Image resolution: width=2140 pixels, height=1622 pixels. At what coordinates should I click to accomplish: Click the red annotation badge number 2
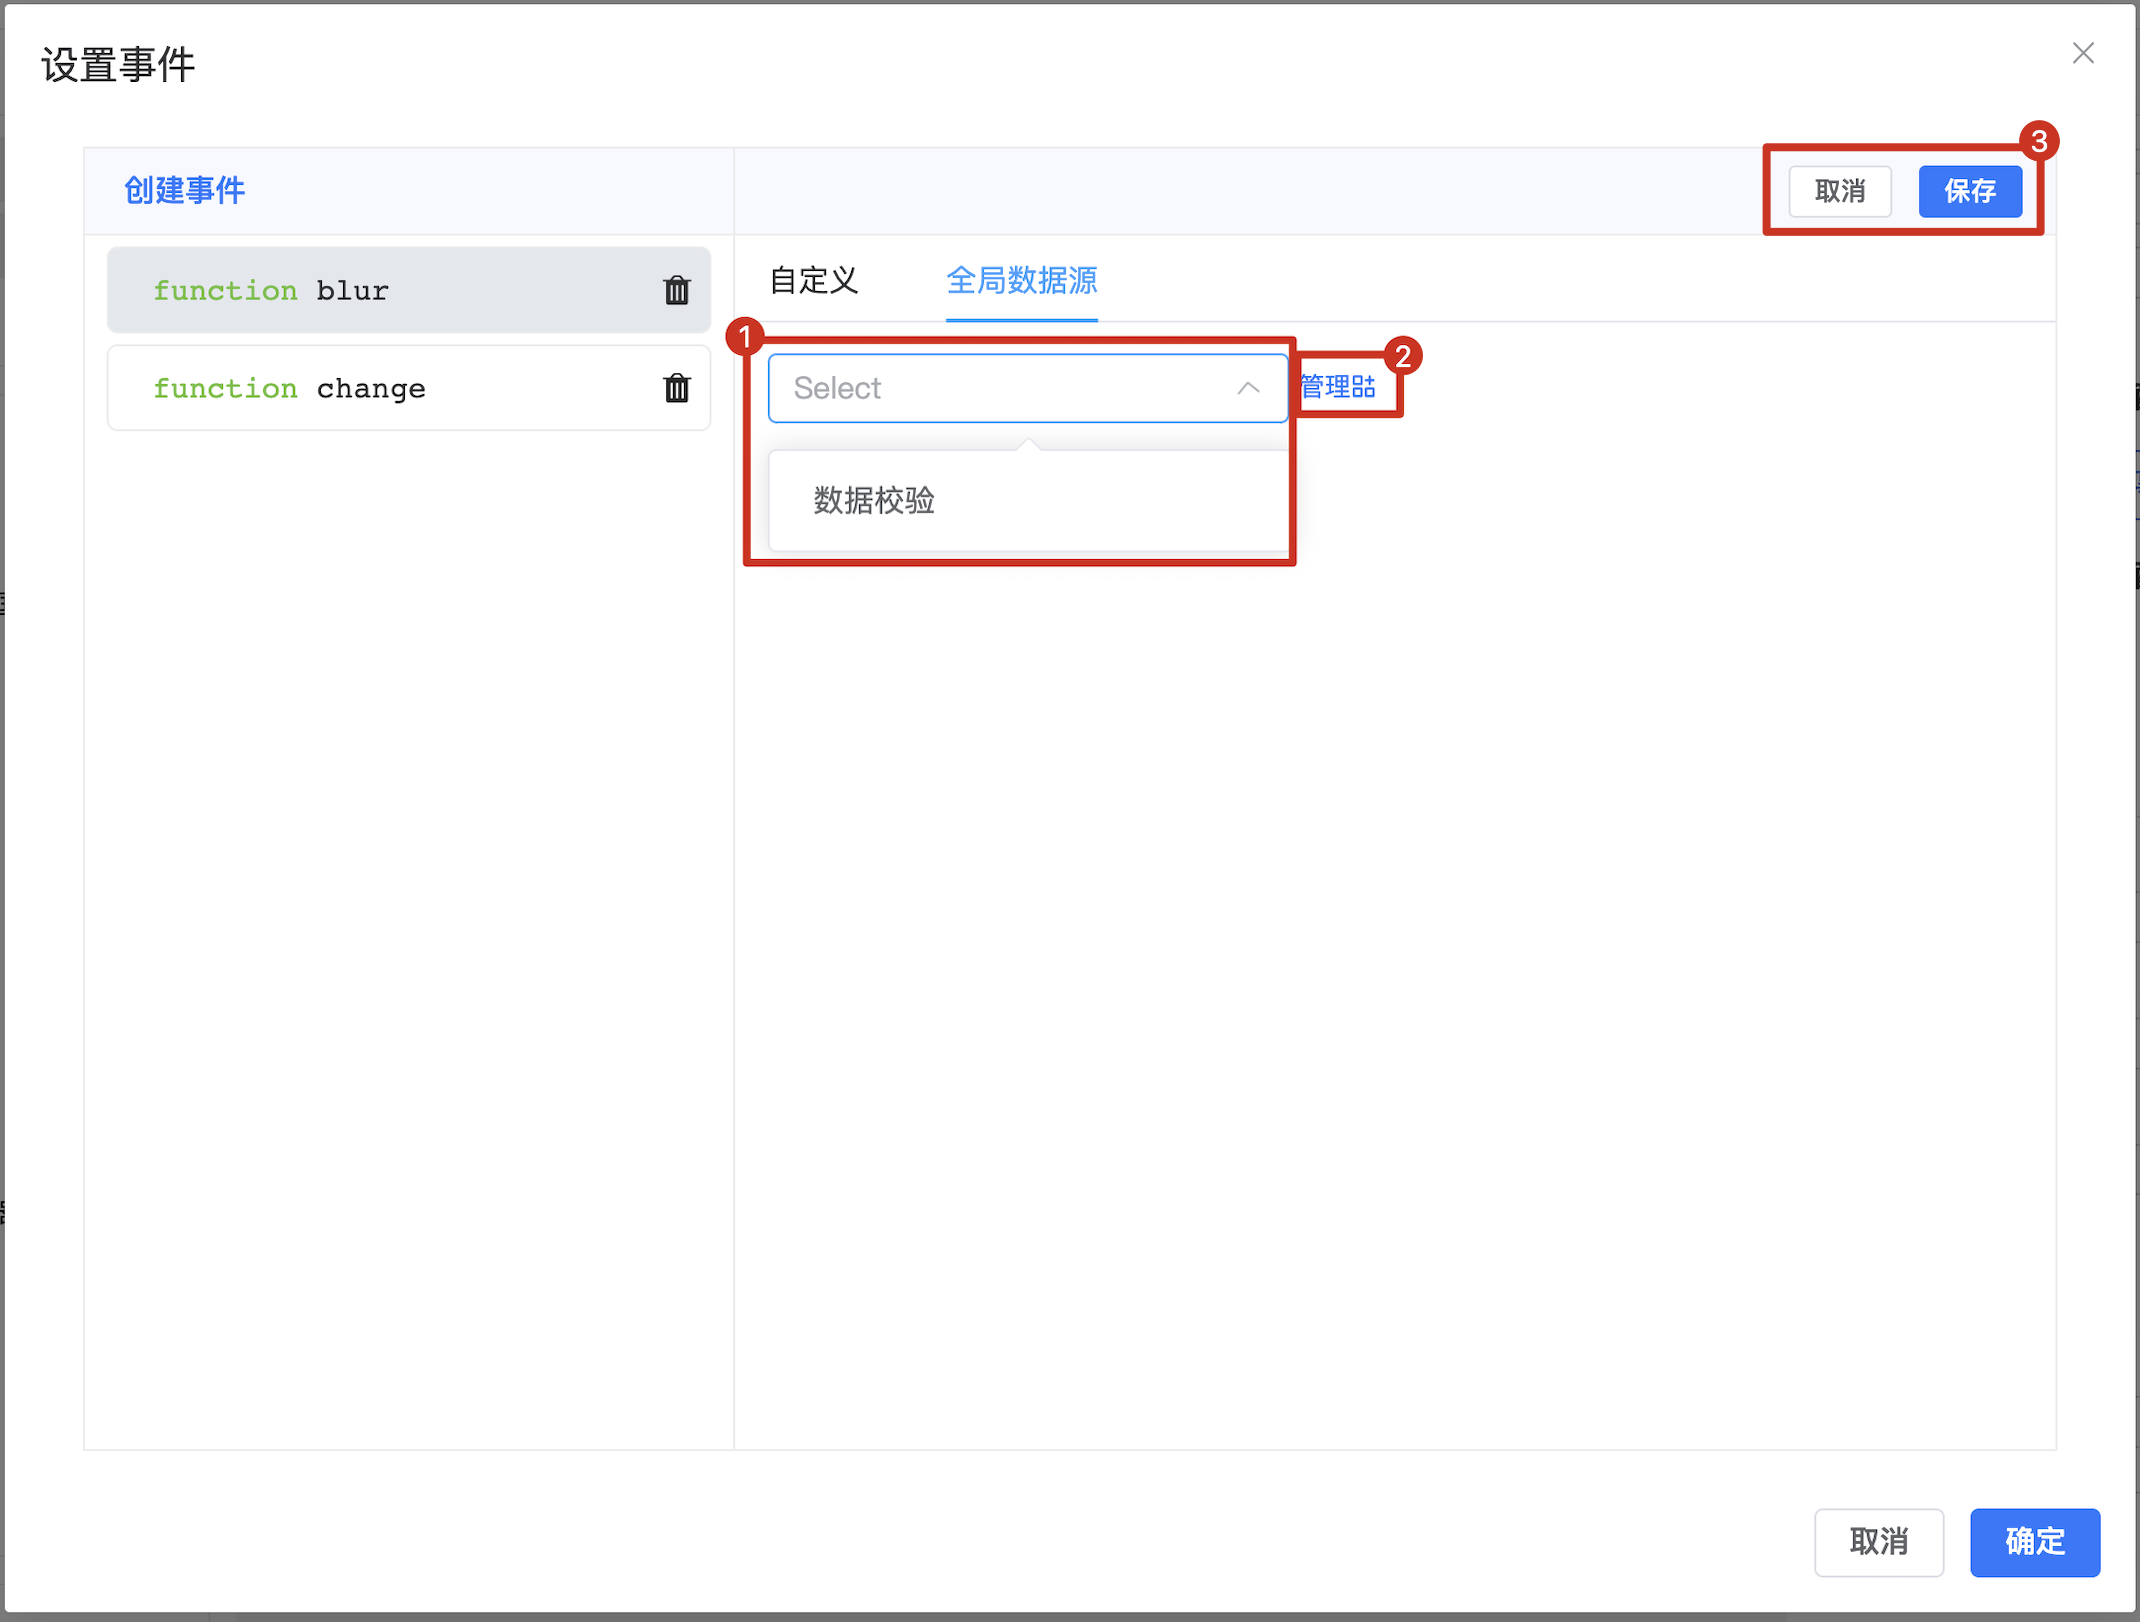(x=1403, y=355)
